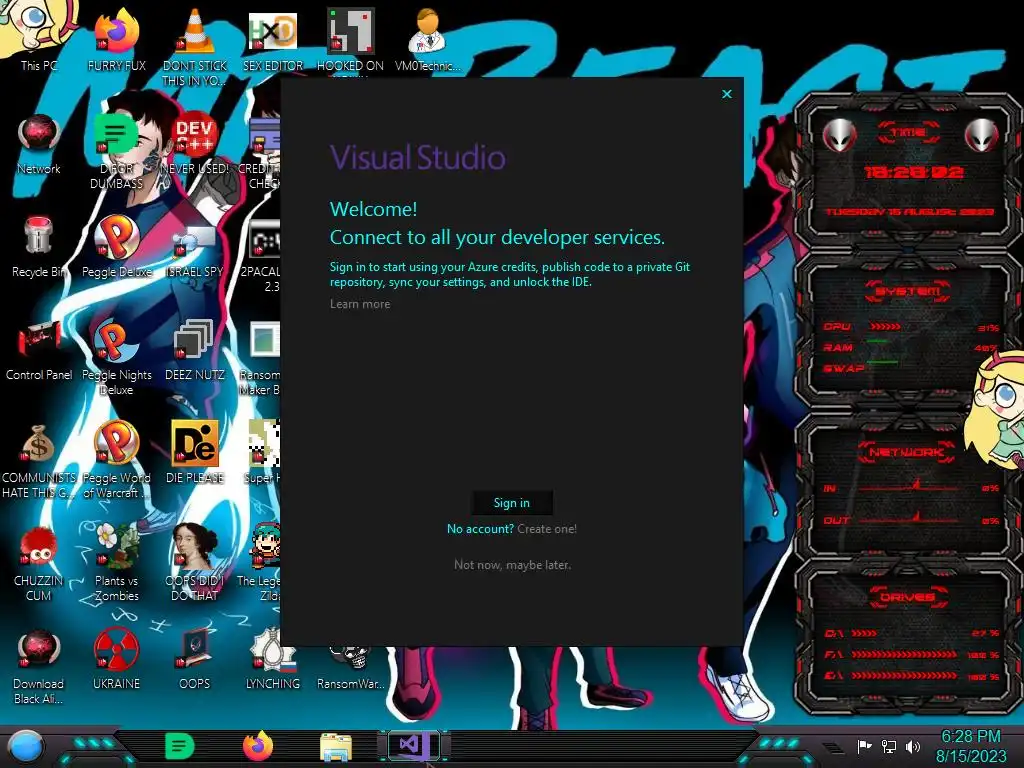Viewport: 1024px width, 768px height.
Task: Select the green D FOR DUMBASS icon
Action: click(116, 149)
